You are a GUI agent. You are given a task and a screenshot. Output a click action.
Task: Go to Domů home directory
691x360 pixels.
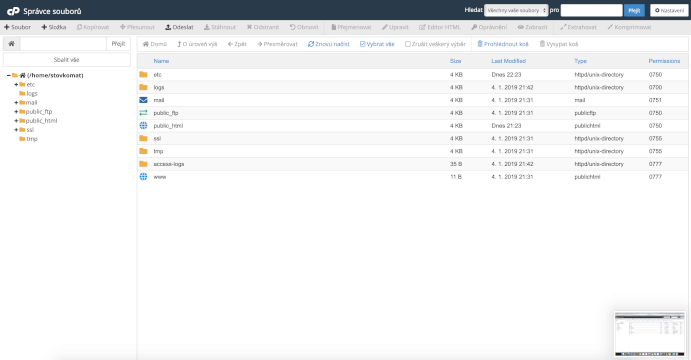click(x=155, y=44)
